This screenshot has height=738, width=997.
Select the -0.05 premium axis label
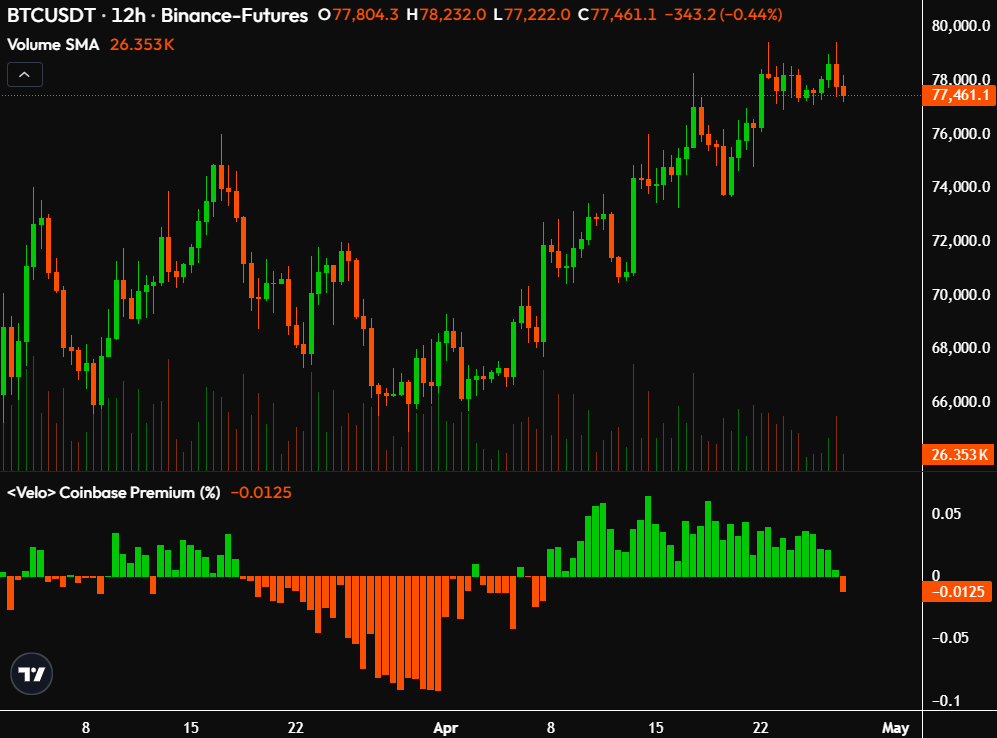coord(950,638)
